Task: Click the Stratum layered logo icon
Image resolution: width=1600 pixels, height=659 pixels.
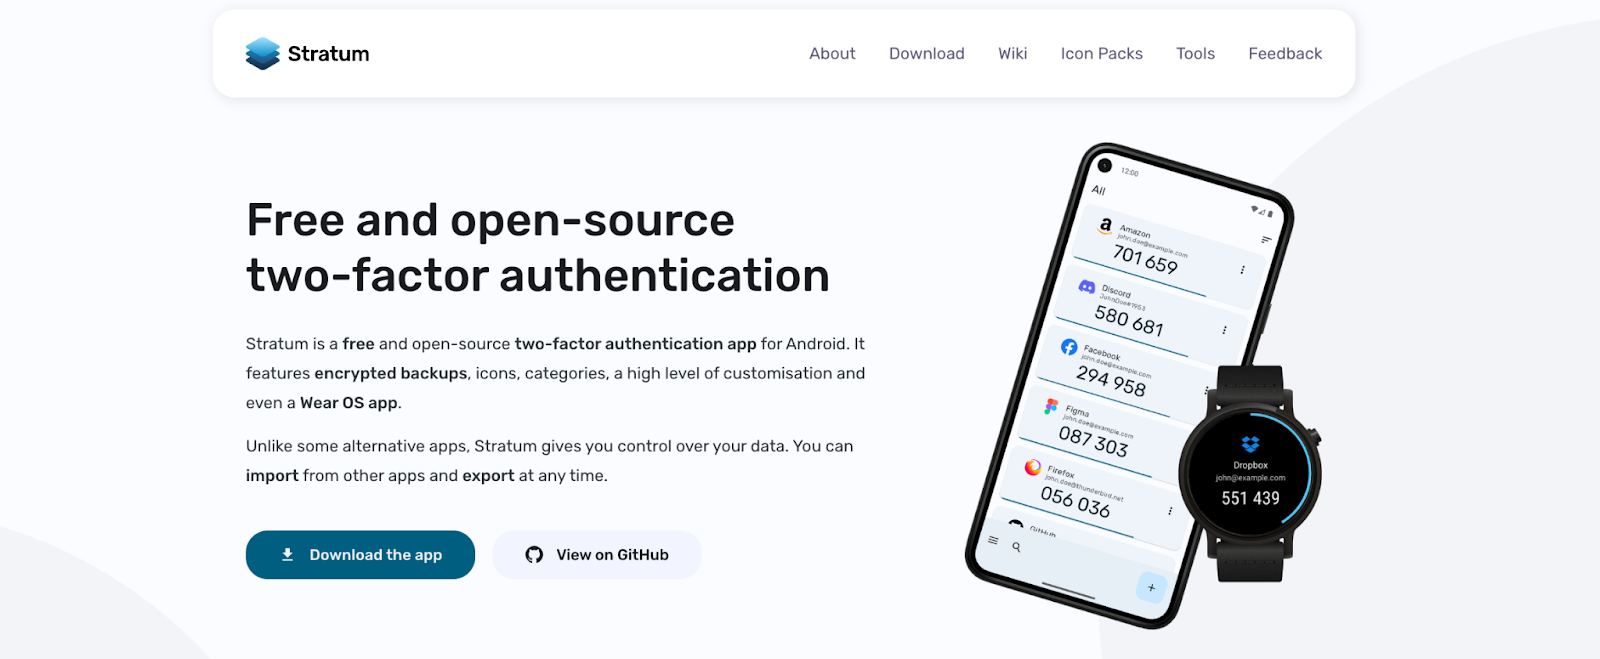Action: [263, 54]
